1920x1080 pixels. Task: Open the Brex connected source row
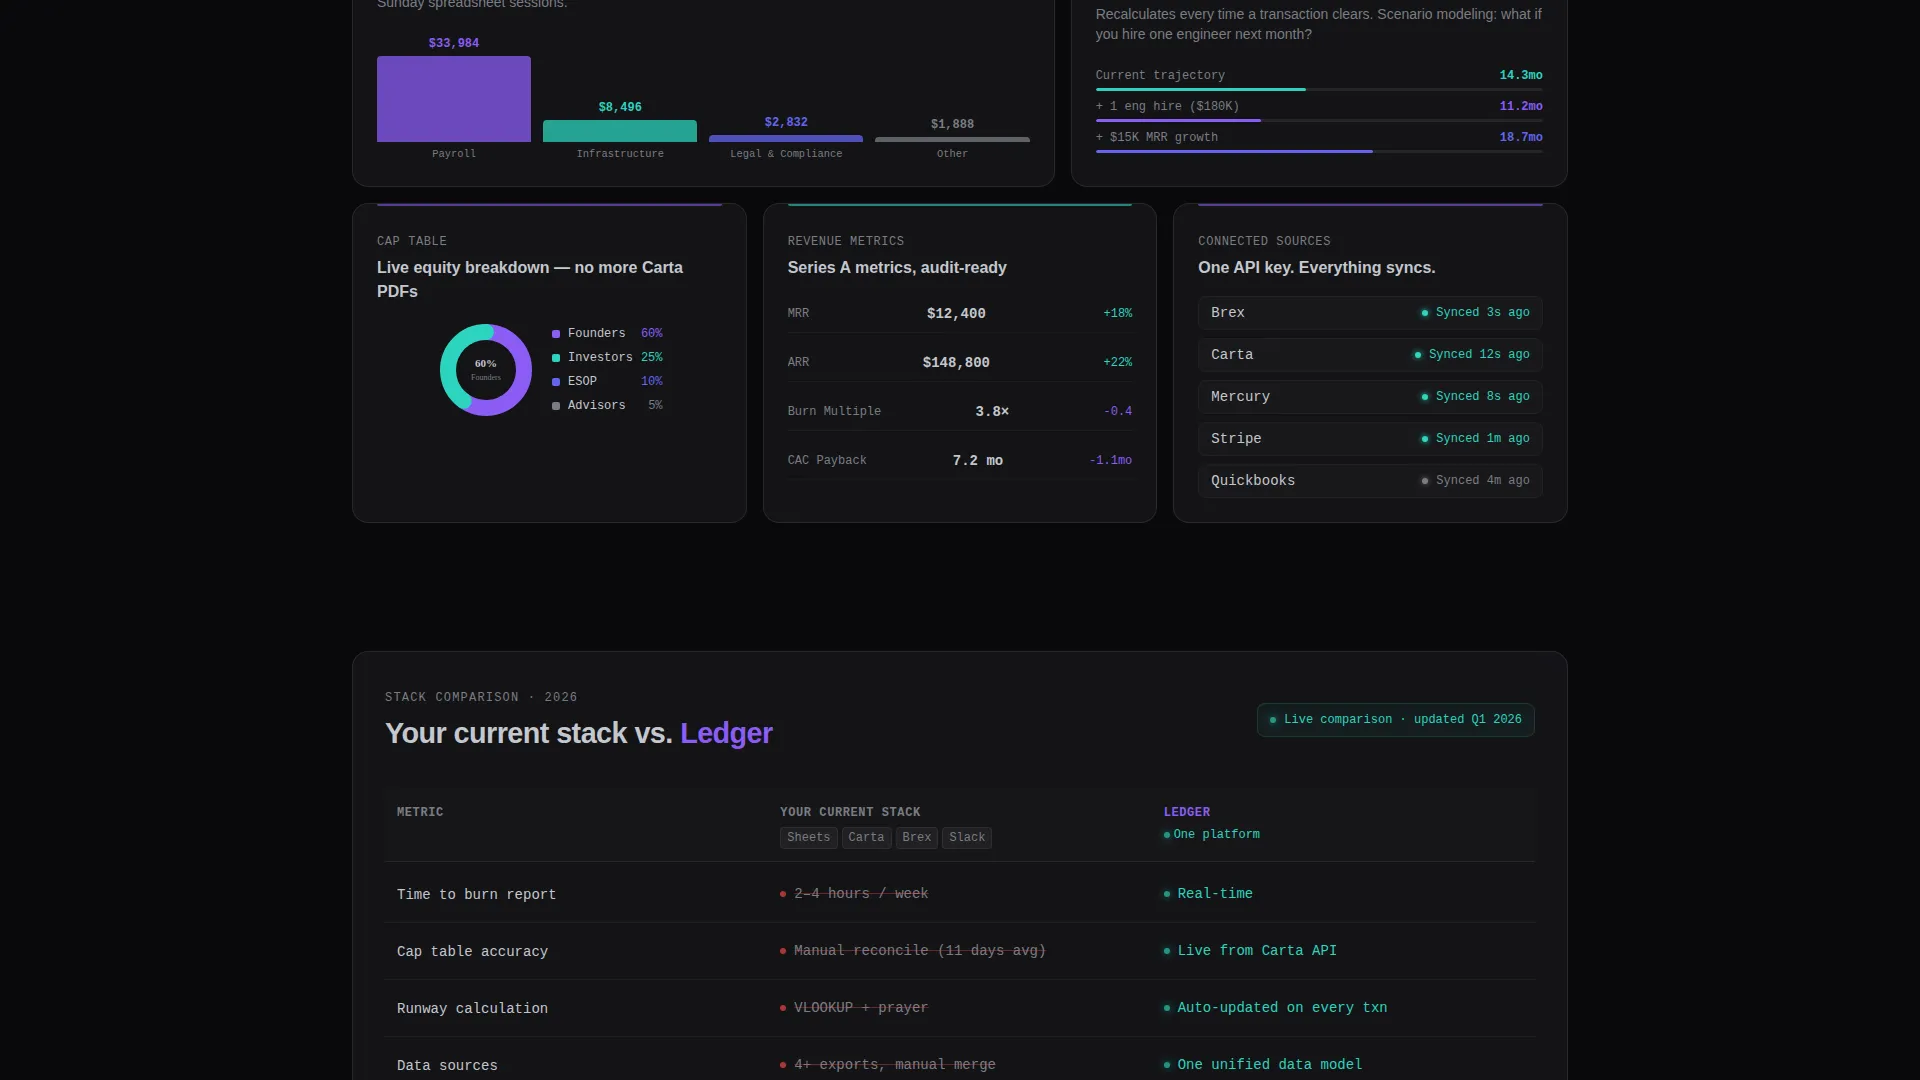point(1370,313)
